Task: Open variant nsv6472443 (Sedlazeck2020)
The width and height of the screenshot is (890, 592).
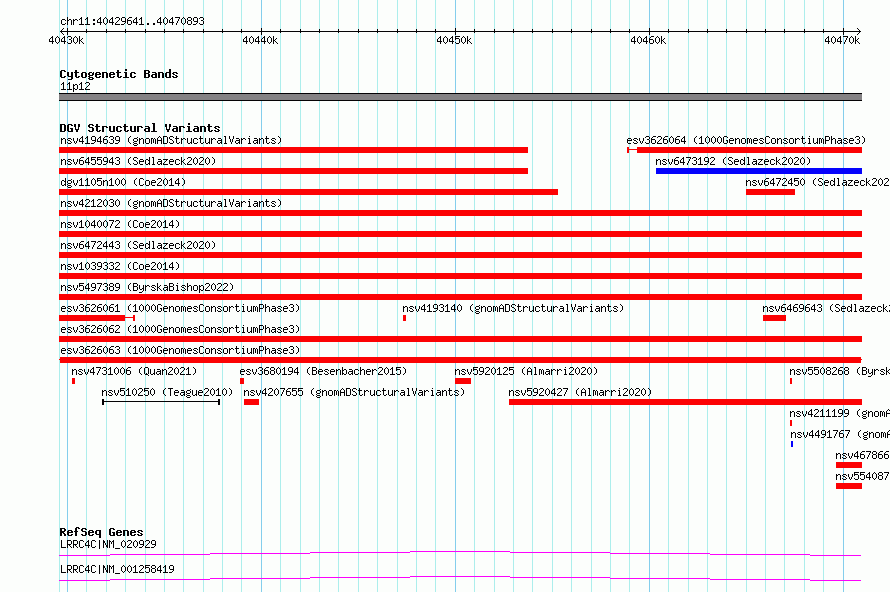Action: point(138,245)
